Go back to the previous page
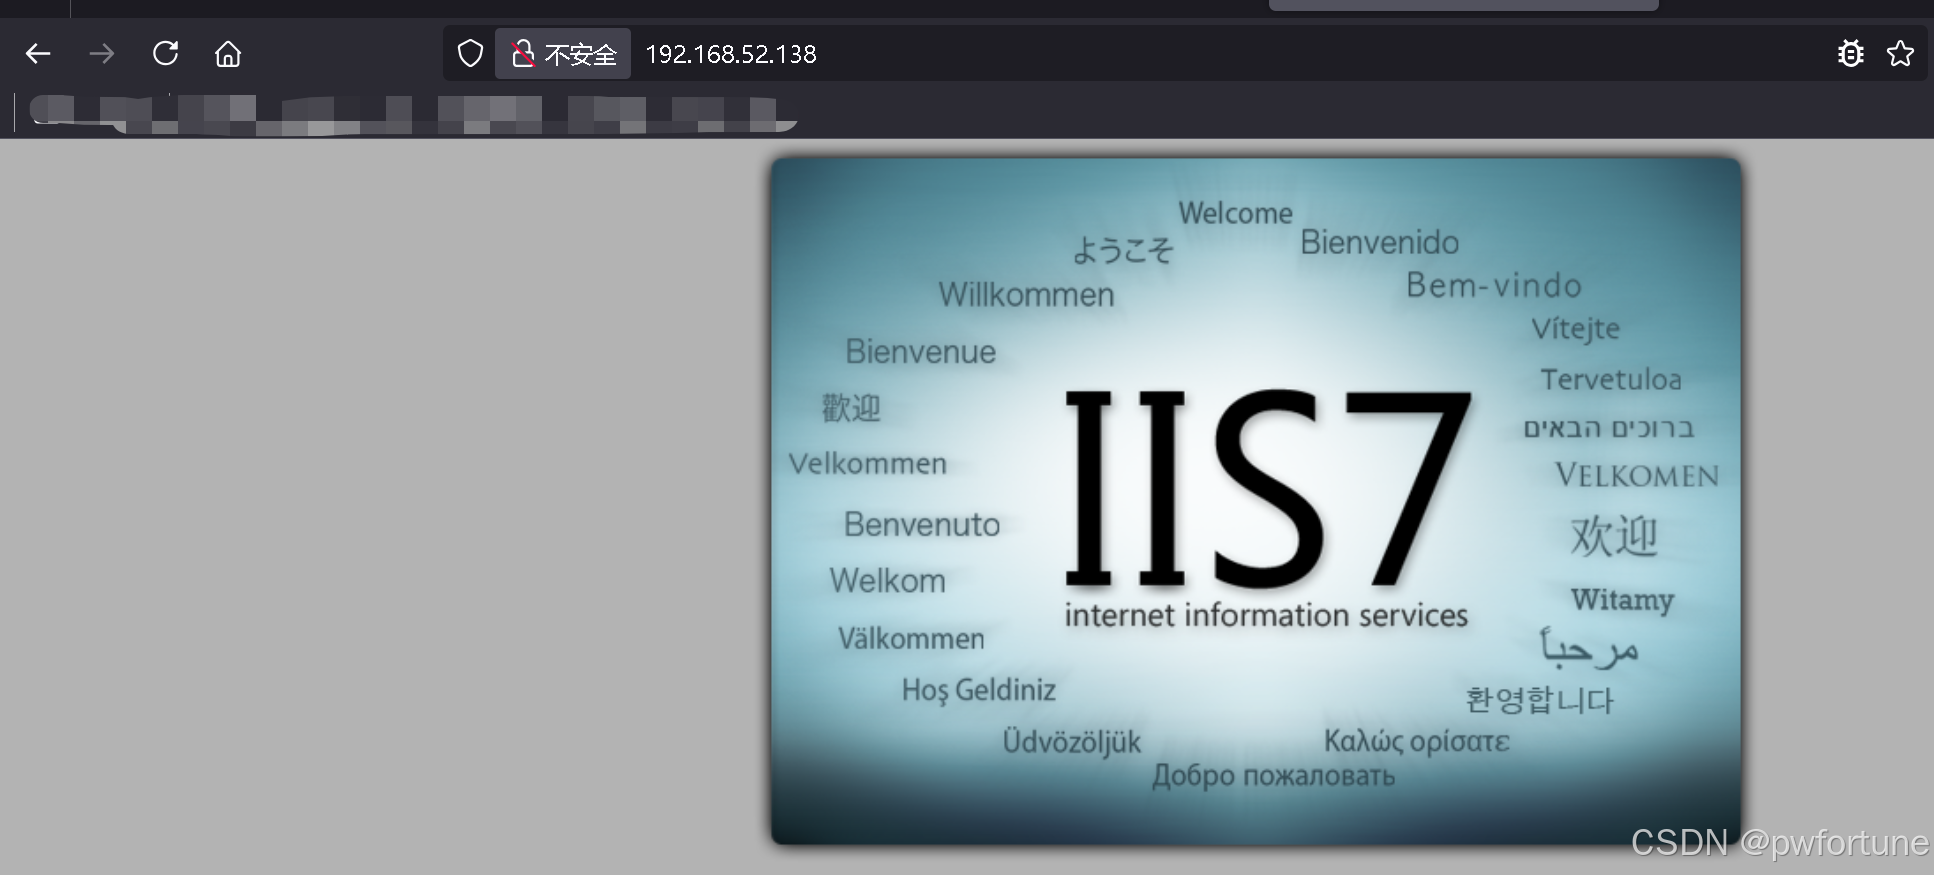The height and width of the screenshot is (875, 1934). (x=38, y=54)
